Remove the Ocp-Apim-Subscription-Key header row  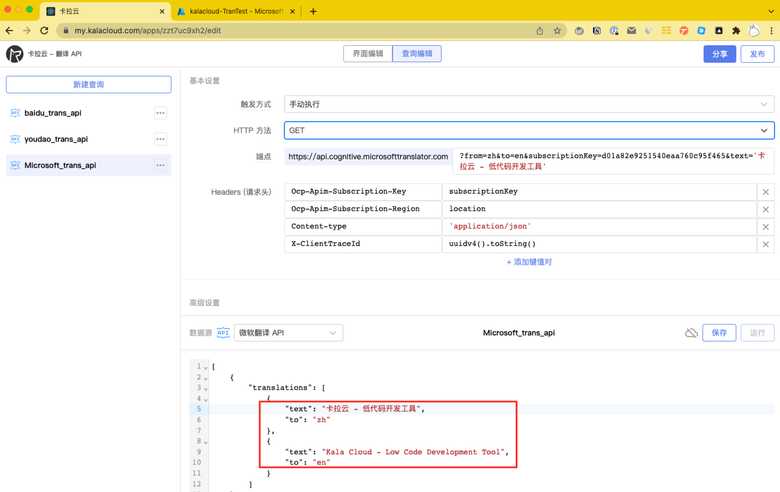766,192
